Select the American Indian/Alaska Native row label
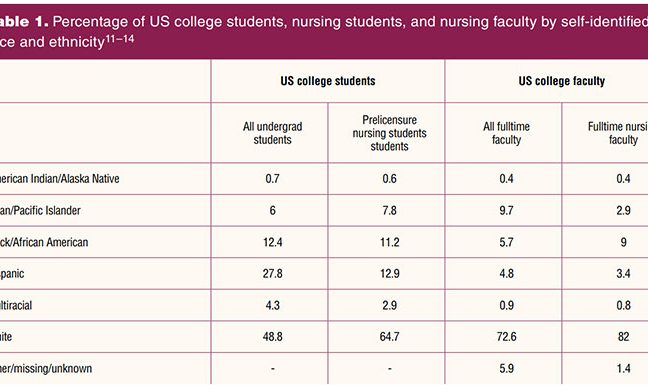Screen dimensions: 648x389 coord(60,179)
